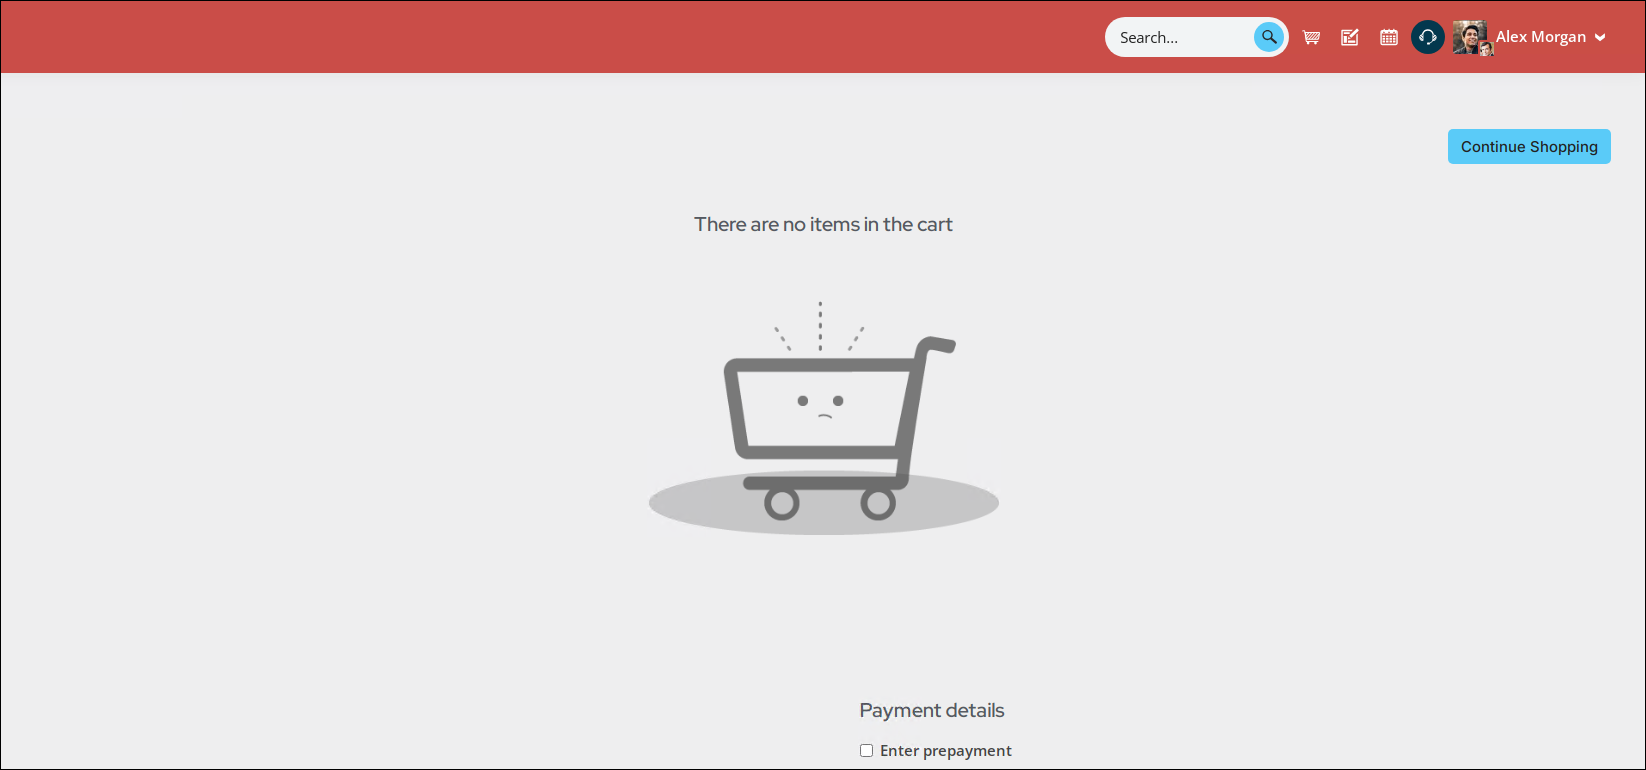Viewport: 1646px width, 770px height.
Task: Open the calendar icon in header
Action: click(1389, 37)
